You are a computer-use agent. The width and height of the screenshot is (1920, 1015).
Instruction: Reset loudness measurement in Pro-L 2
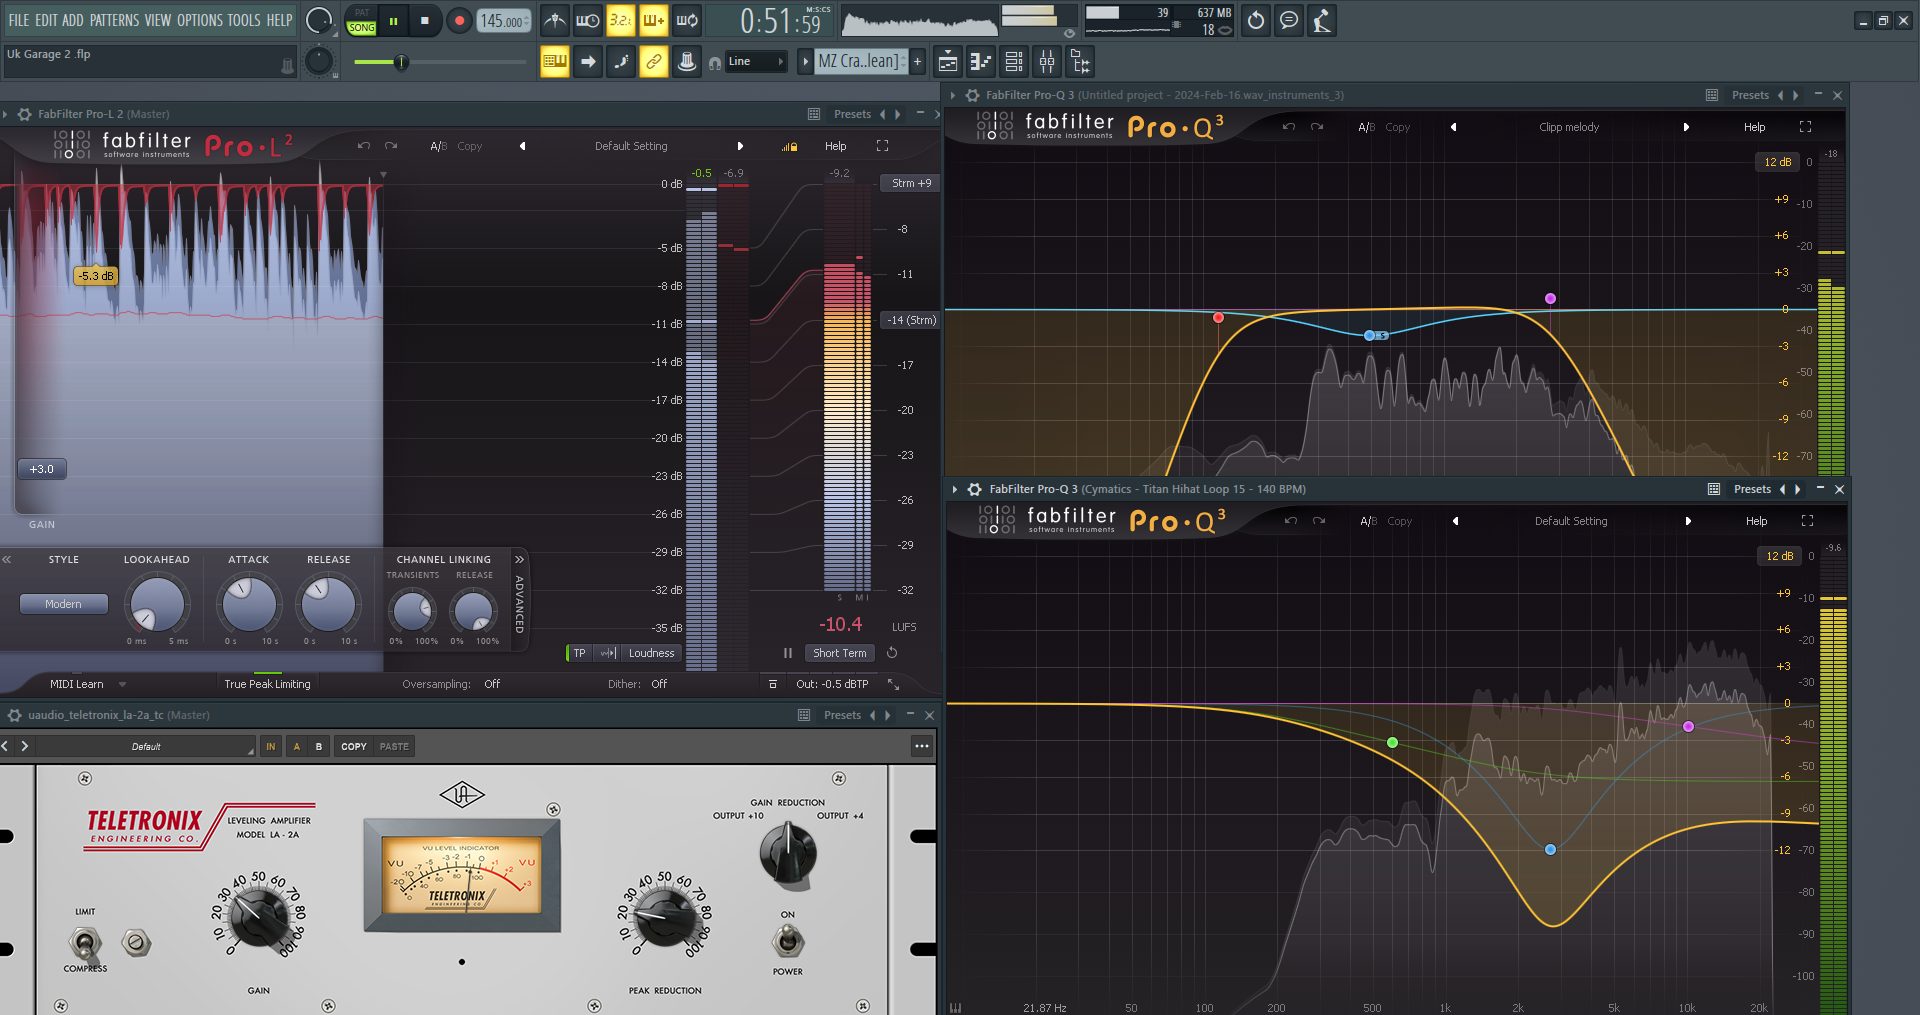coord(892,653)
